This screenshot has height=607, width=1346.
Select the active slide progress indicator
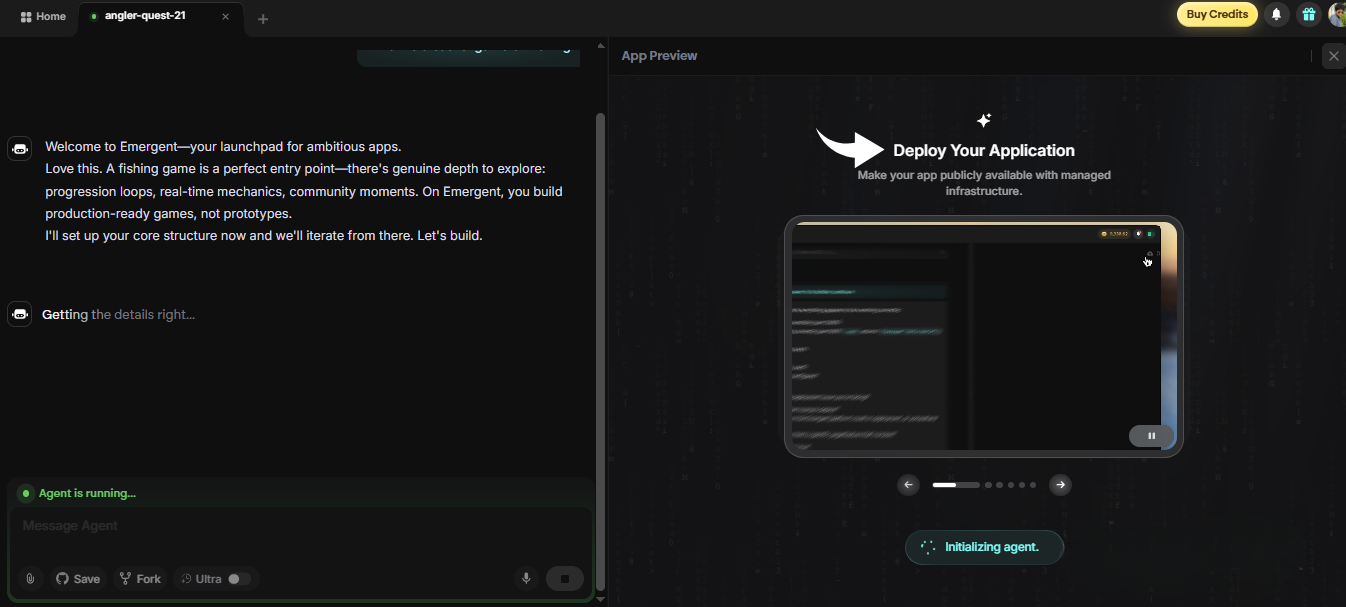pos(956,485)
